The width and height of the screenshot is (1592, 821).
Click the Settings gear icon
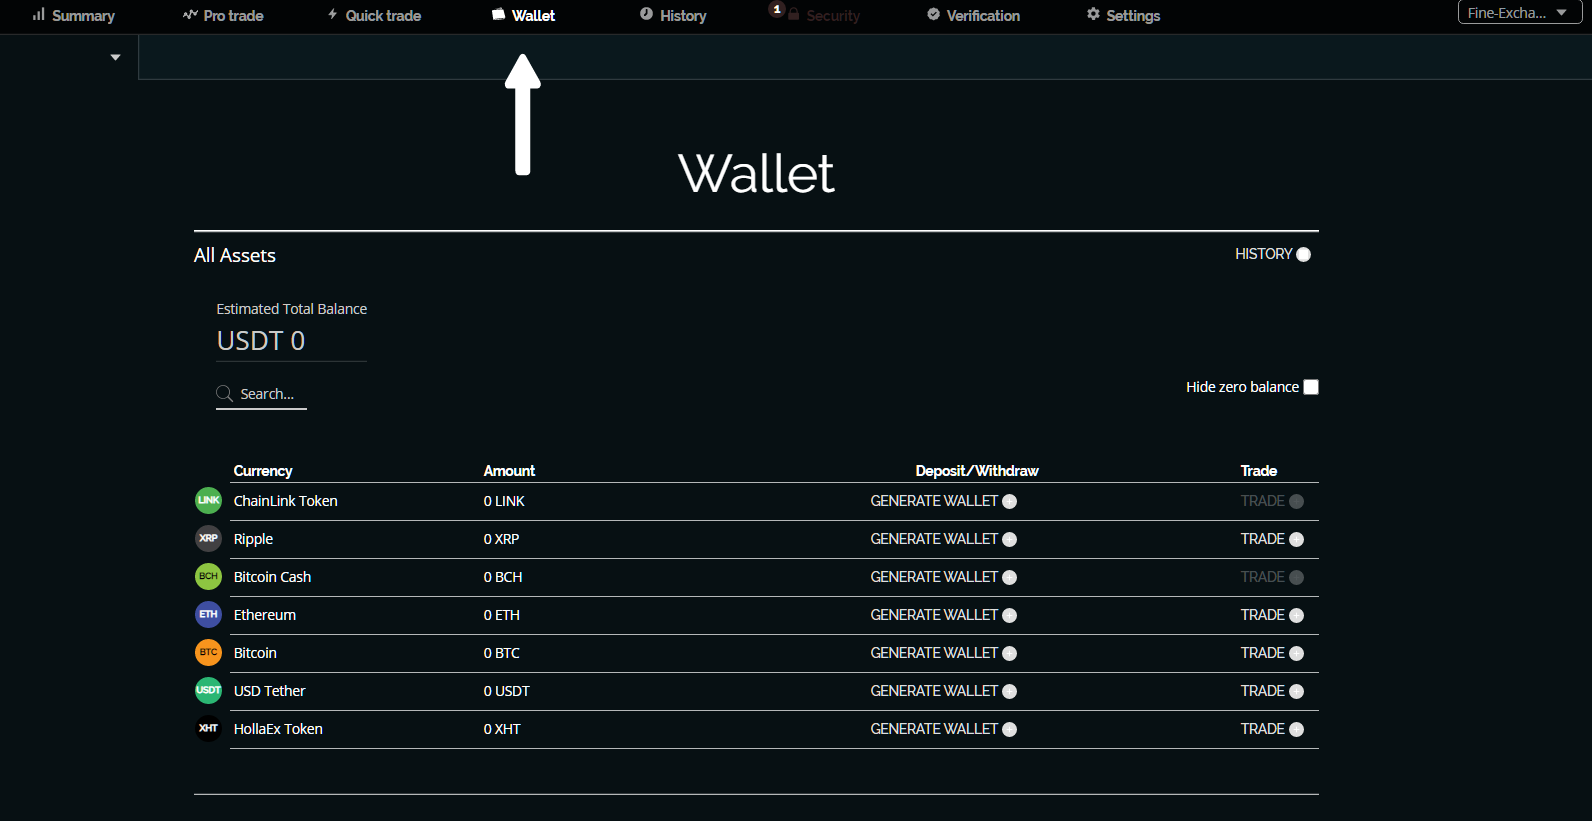1093,14
